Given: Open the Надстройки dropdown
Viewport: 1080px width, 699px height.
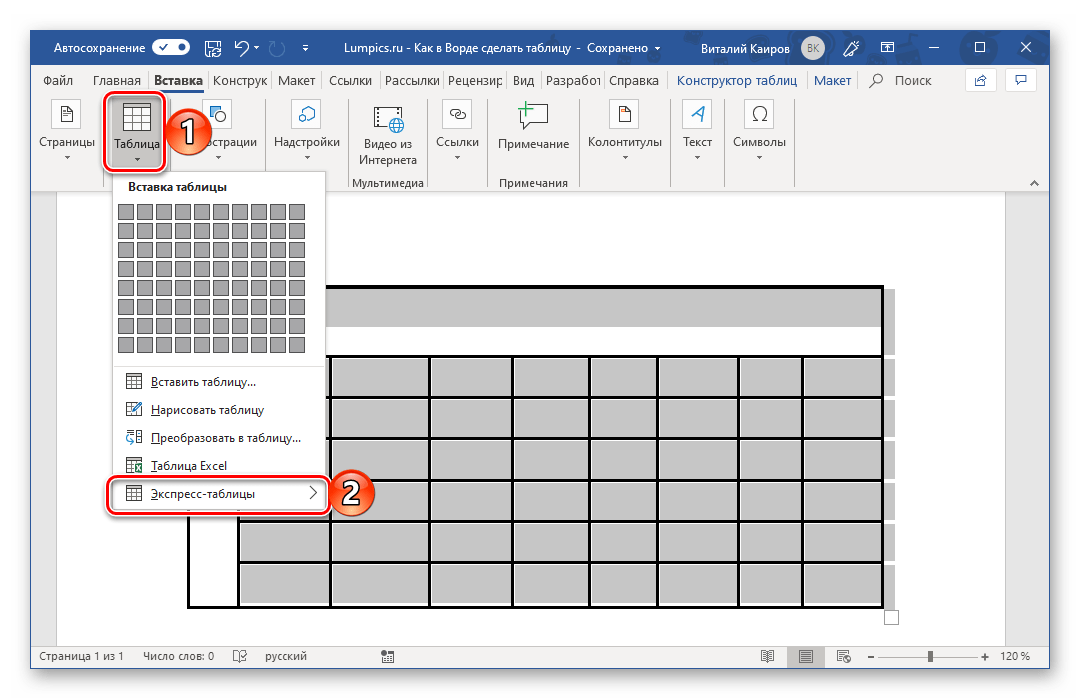Looking at the screenshot, I should pos(307,132).
